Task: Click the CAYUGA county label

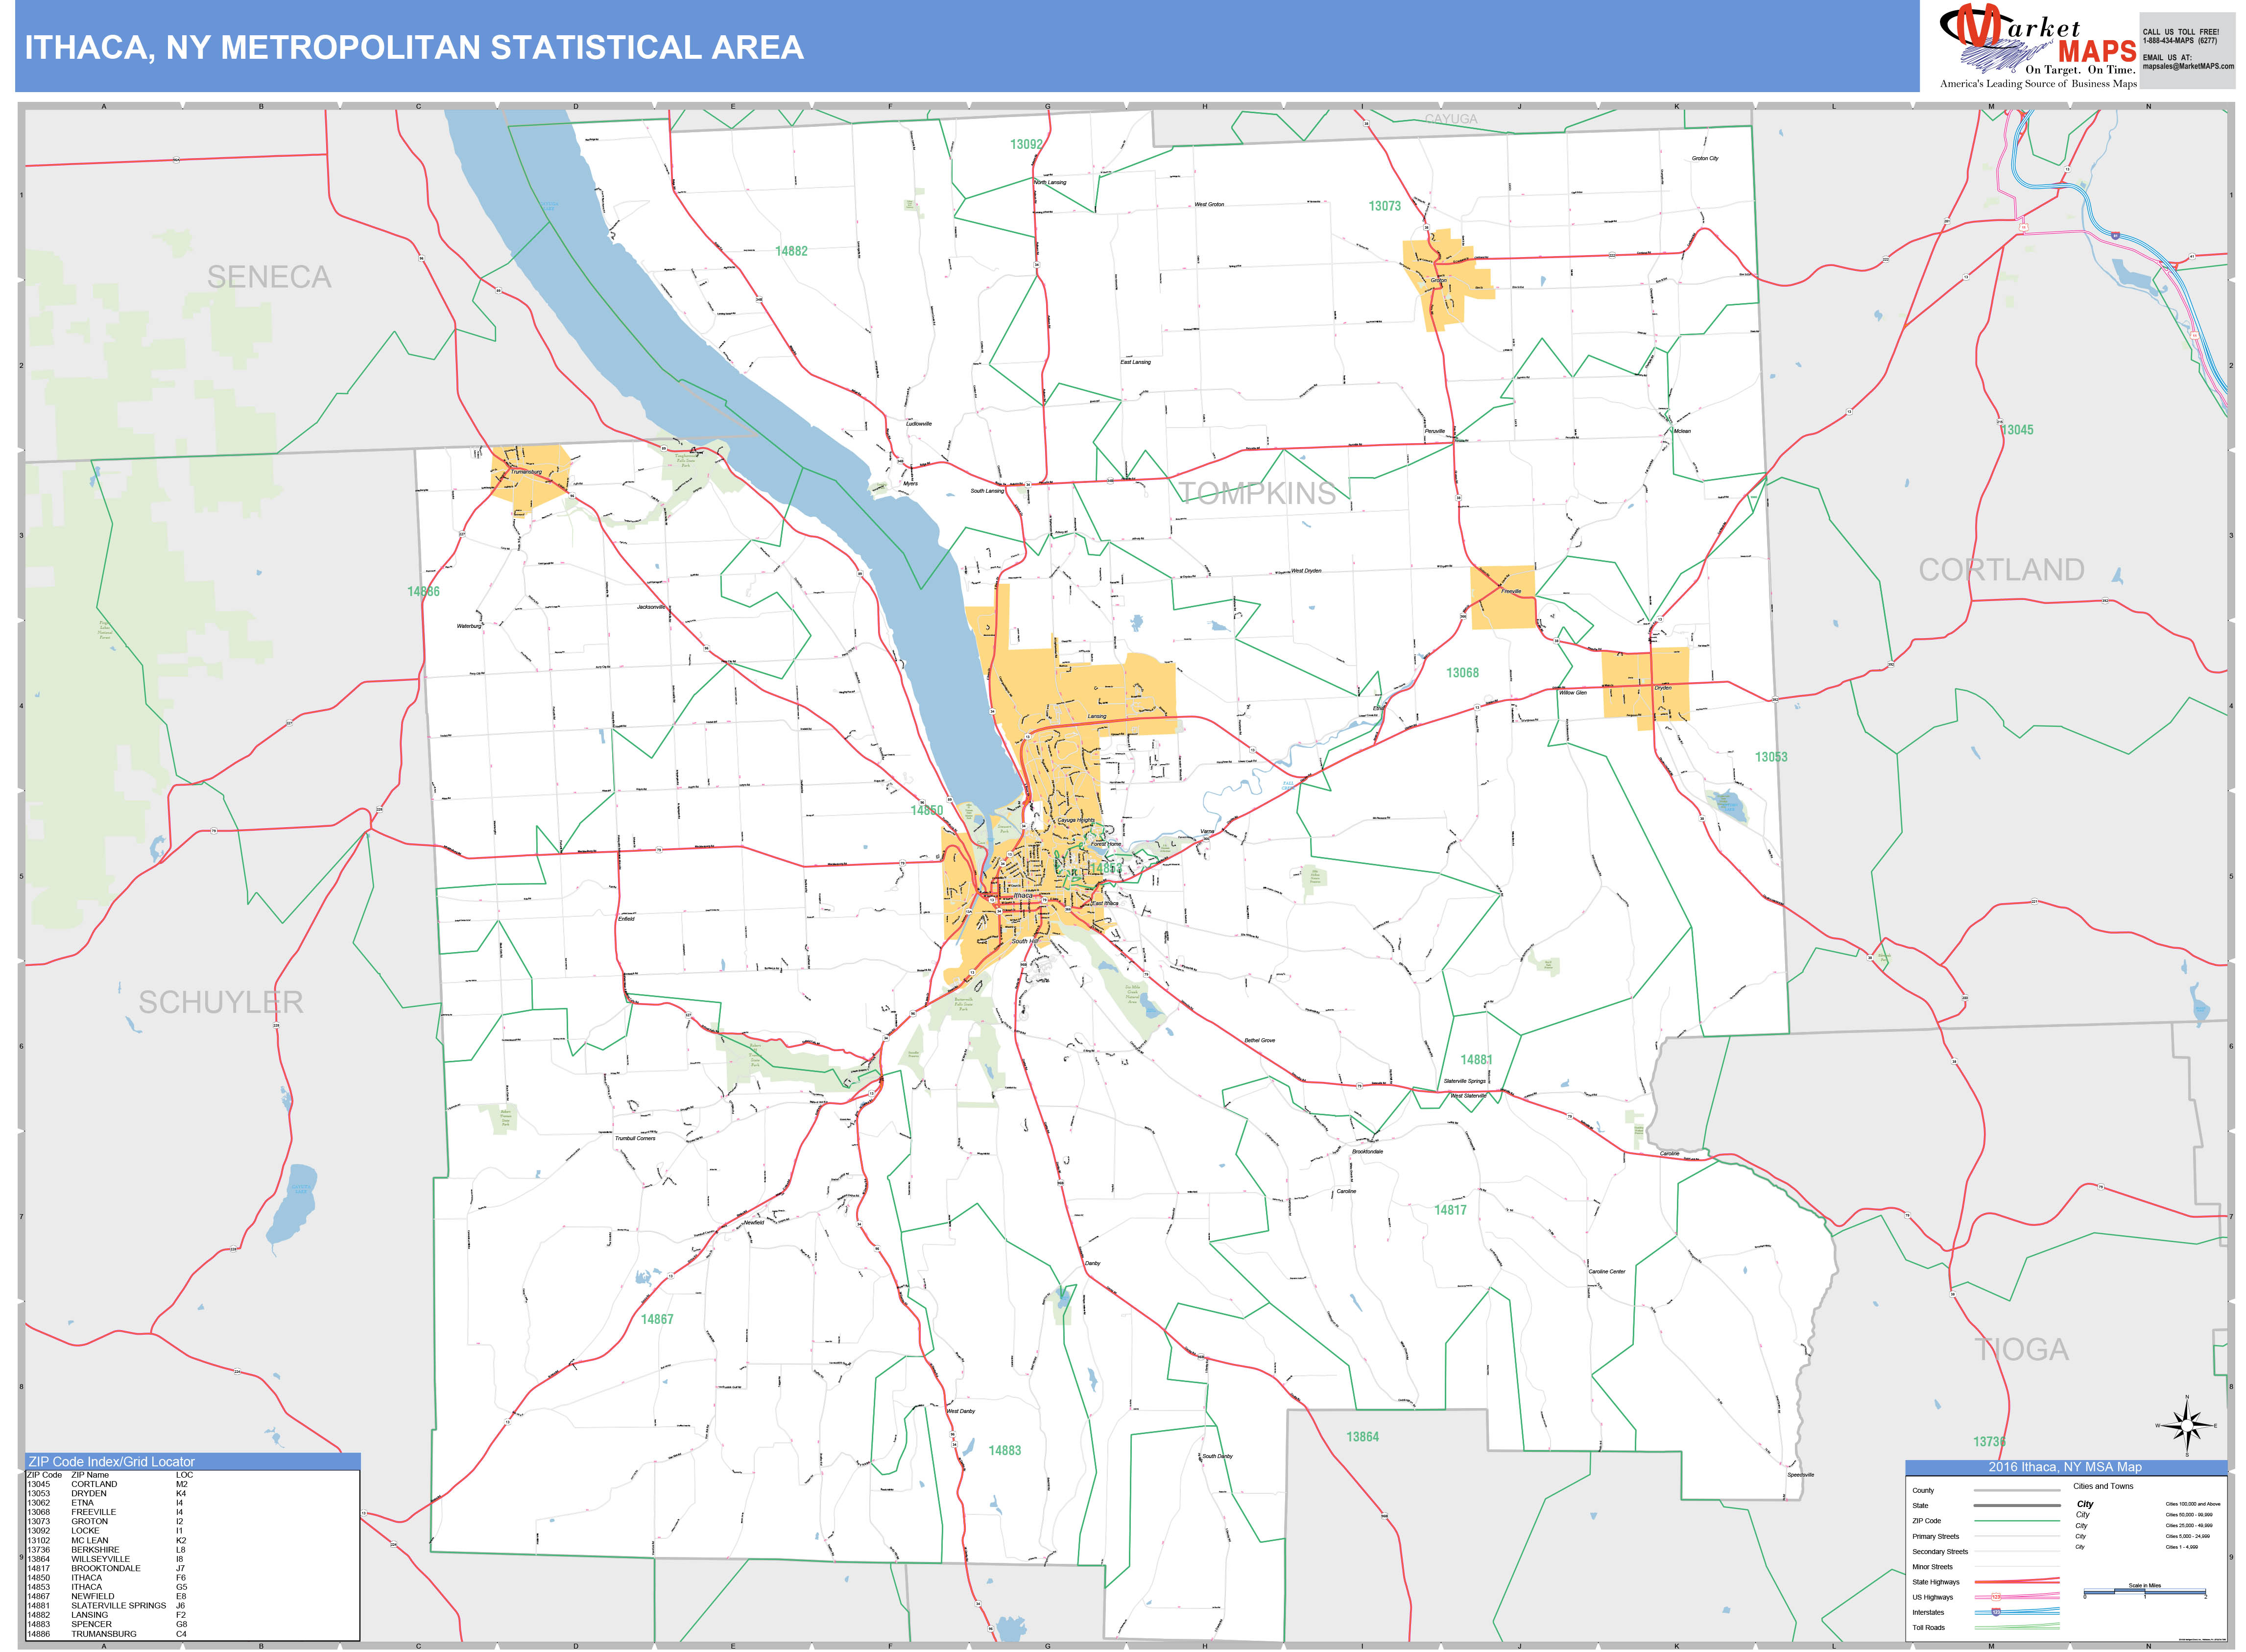Action: 1451,119
